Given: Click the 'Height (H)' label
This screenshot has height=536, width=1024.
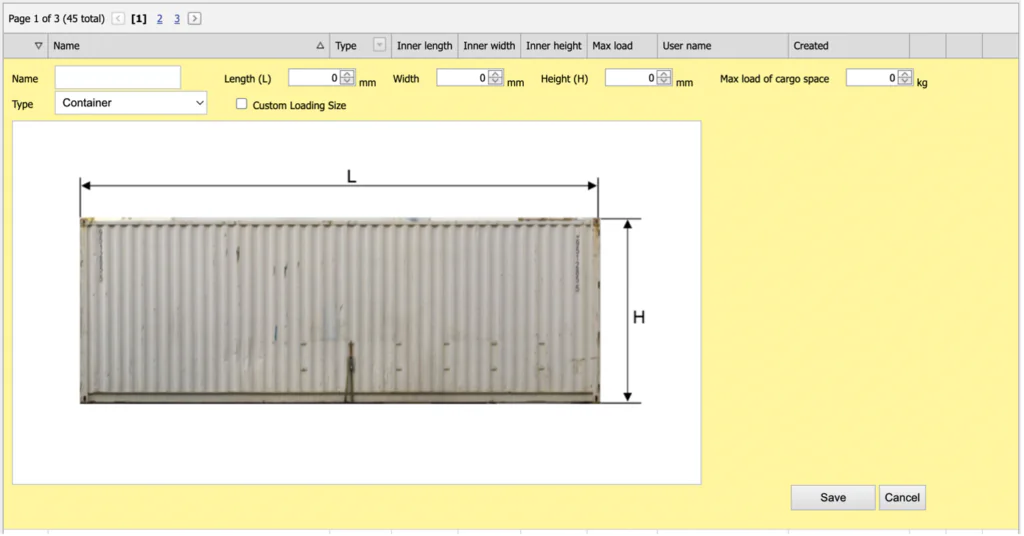Looking at the screenshot, I should [x=564, y=78].
